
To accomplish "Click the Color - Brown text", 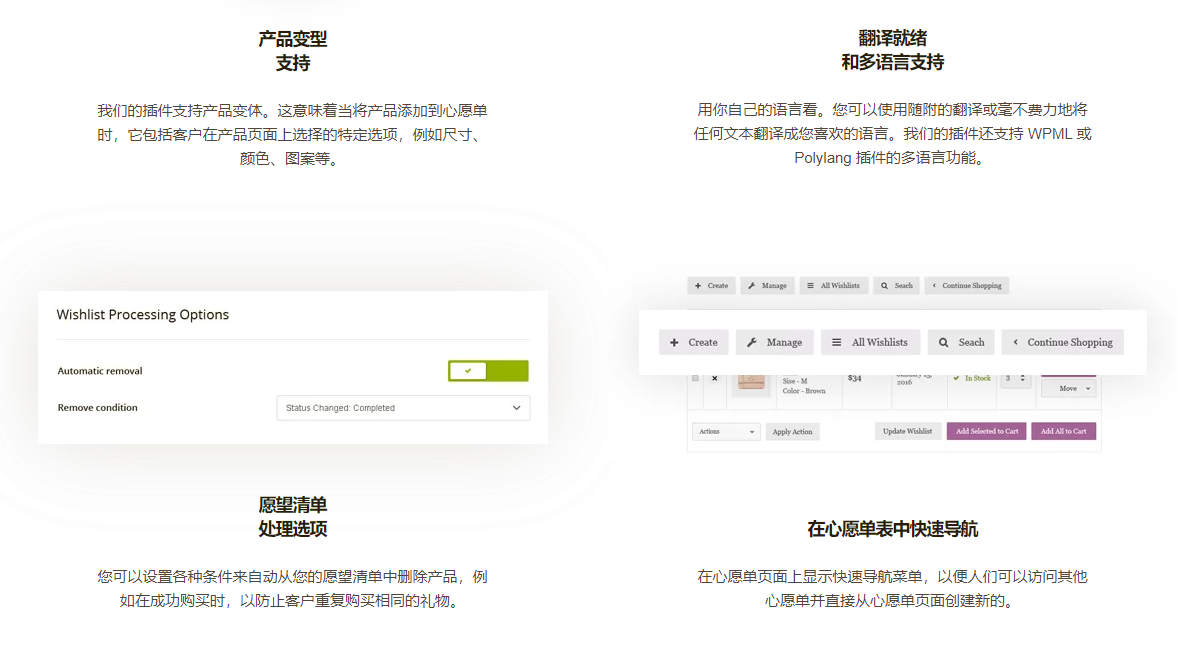I will [803, 391].
